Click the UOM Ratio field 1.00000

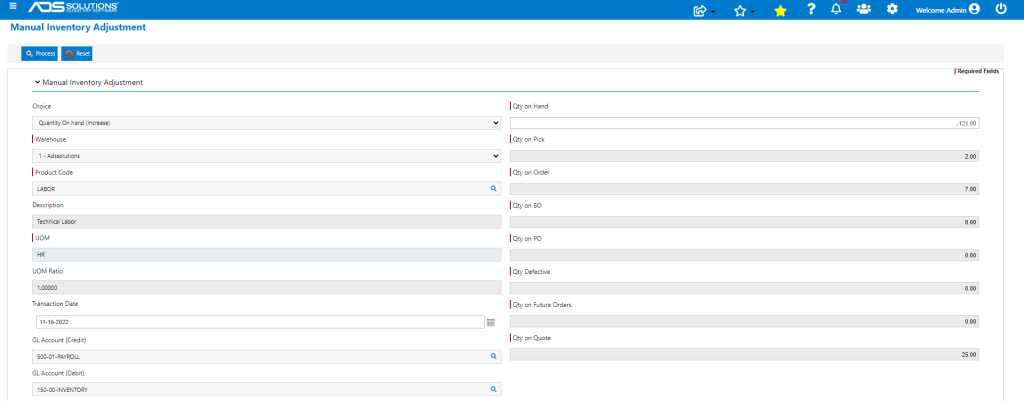pos(266,288)
